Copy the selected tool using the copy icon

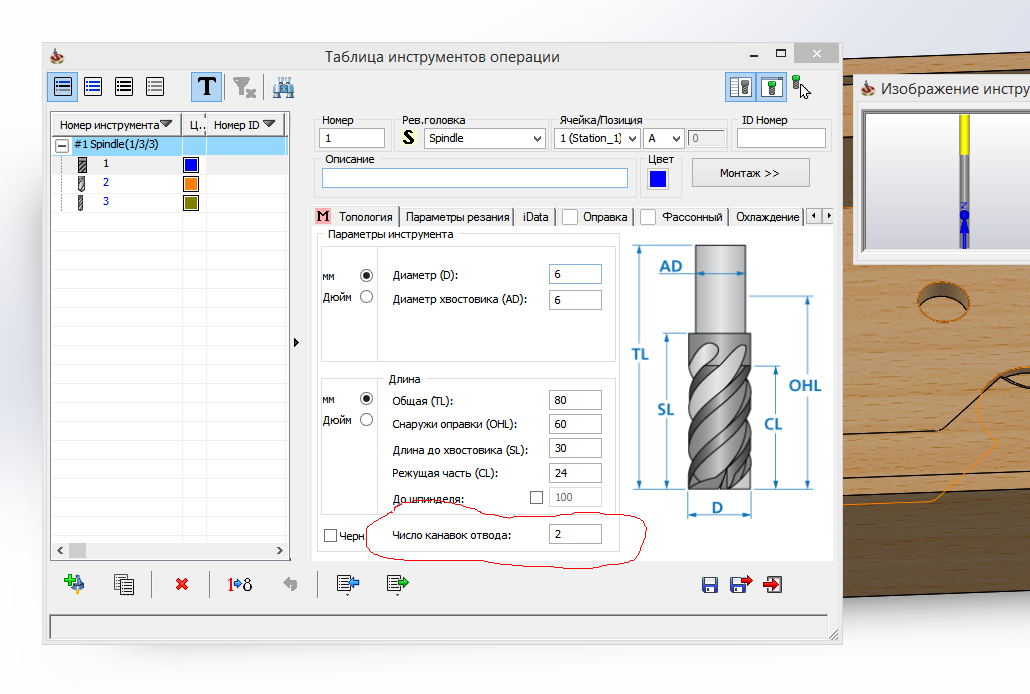click(x=123, y=584)
